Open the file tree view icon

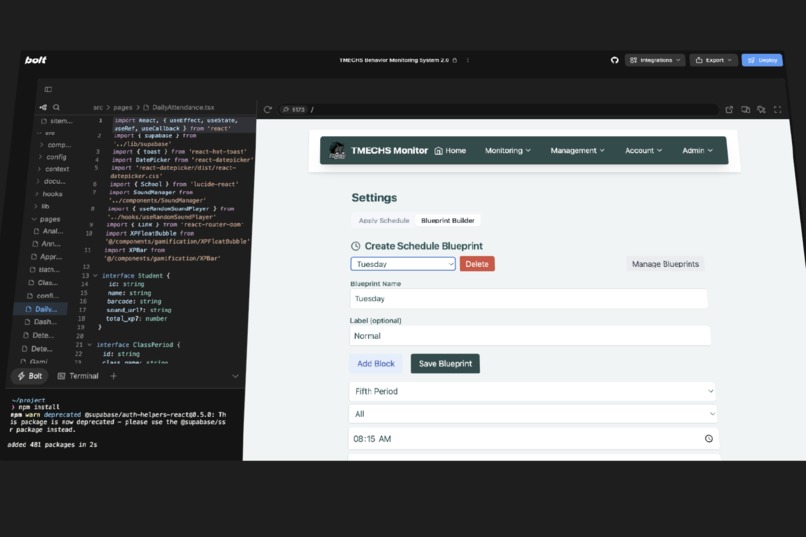coord(43,107)
